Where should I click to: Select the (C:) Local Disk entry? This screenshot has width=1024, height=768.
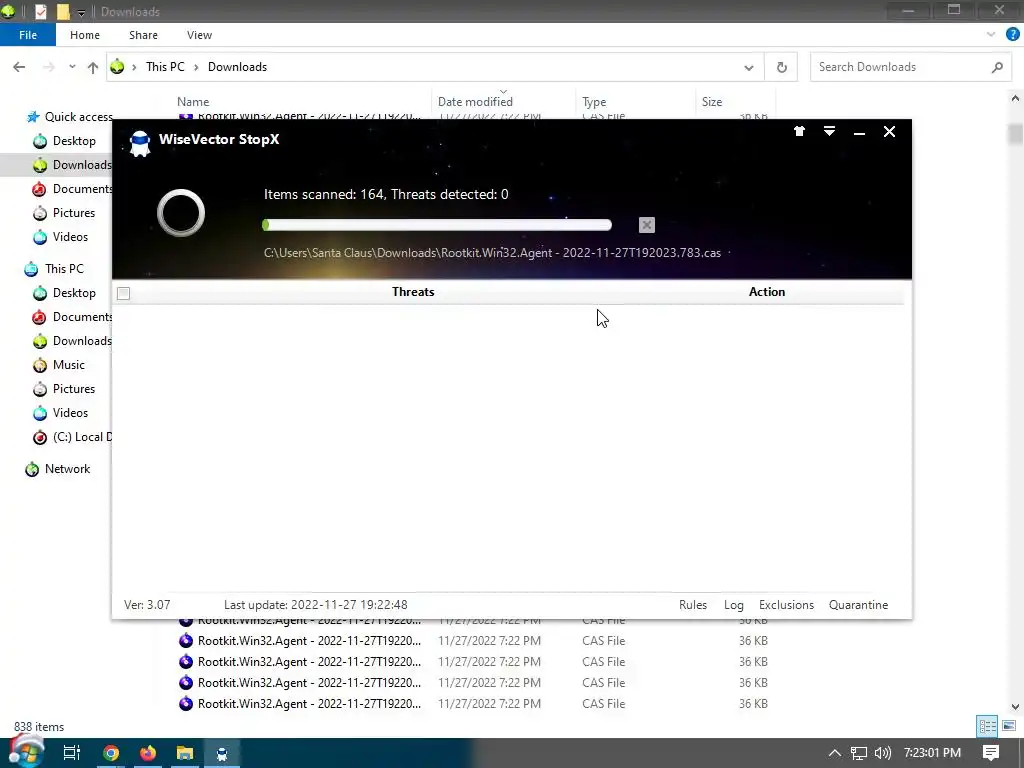[72, 437]
